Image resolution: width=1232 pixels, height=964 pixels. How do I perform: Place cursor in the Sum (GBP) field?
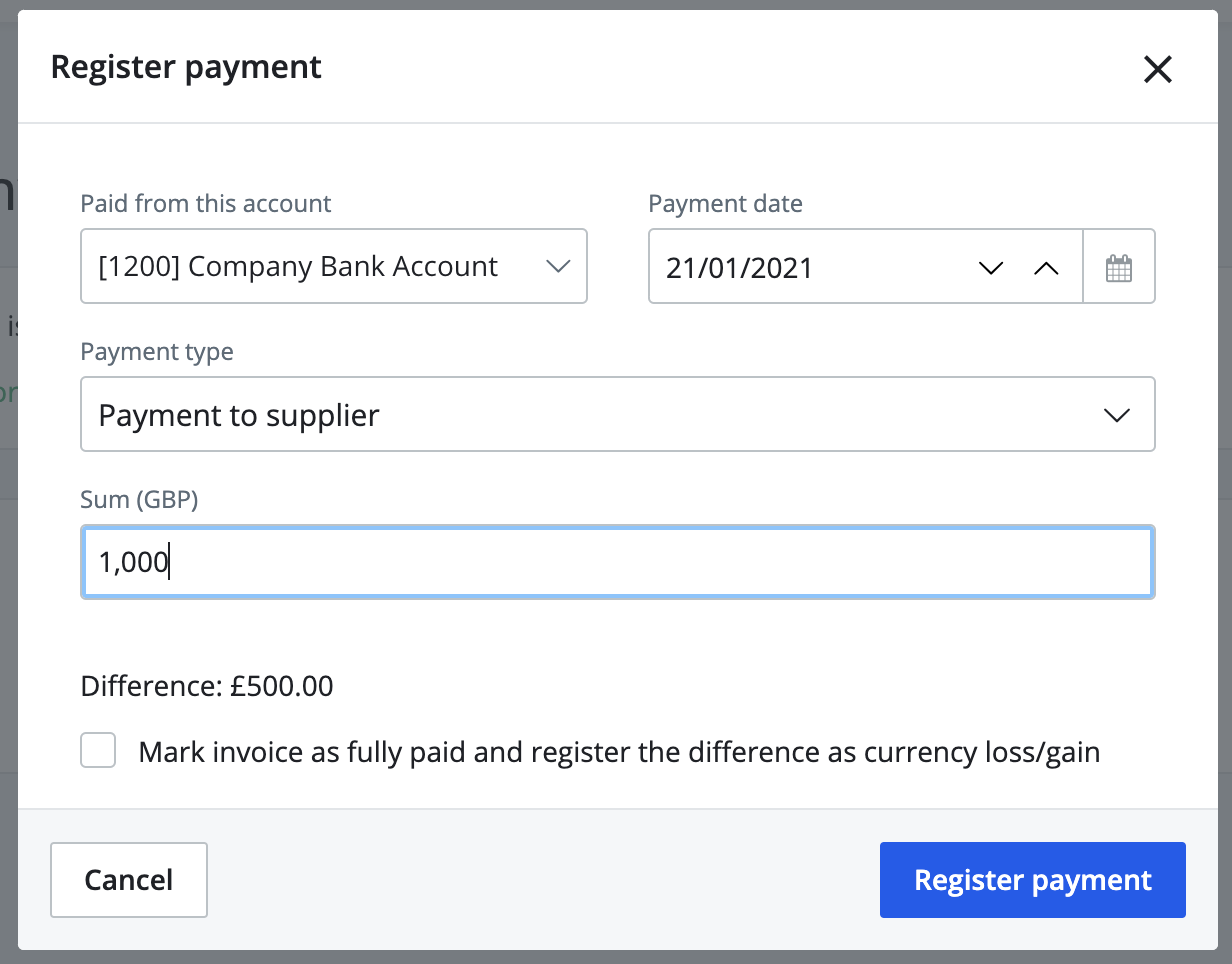[617, 562]
